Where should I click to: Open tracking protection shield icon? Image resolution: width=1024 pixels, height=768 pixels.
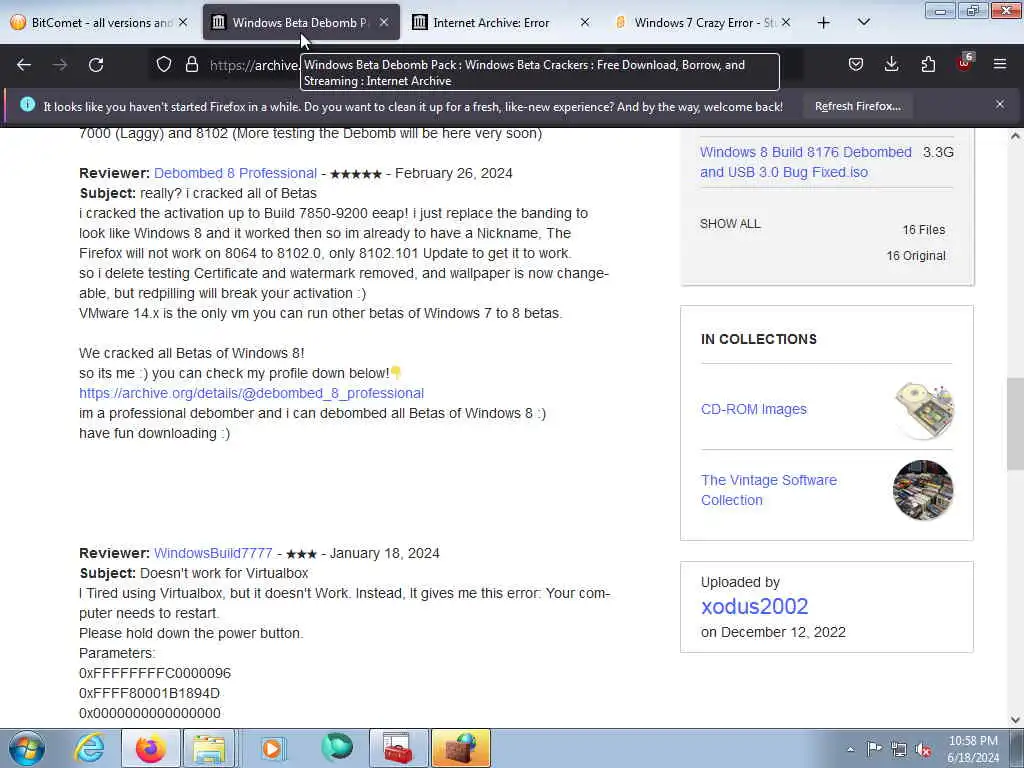[x=164, y=65]
